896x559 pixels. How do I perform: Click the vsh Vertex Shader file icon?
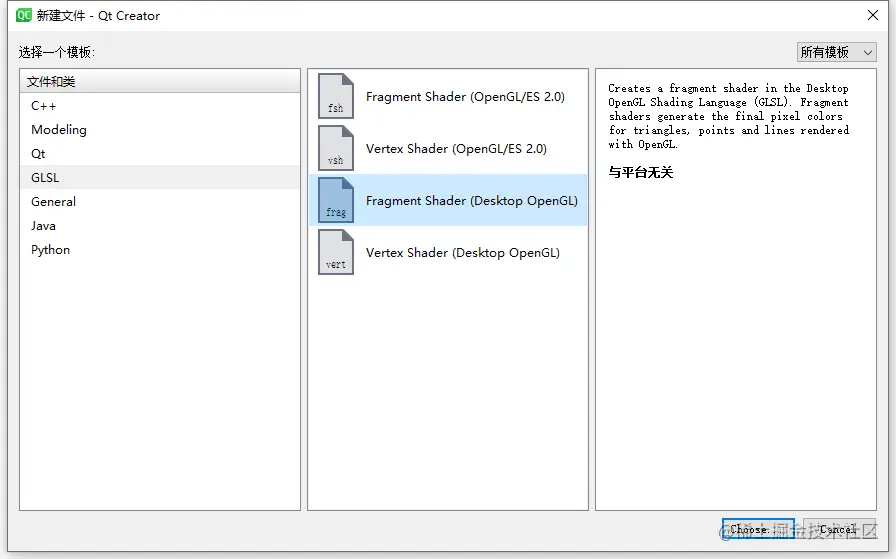tap(335, 148)
